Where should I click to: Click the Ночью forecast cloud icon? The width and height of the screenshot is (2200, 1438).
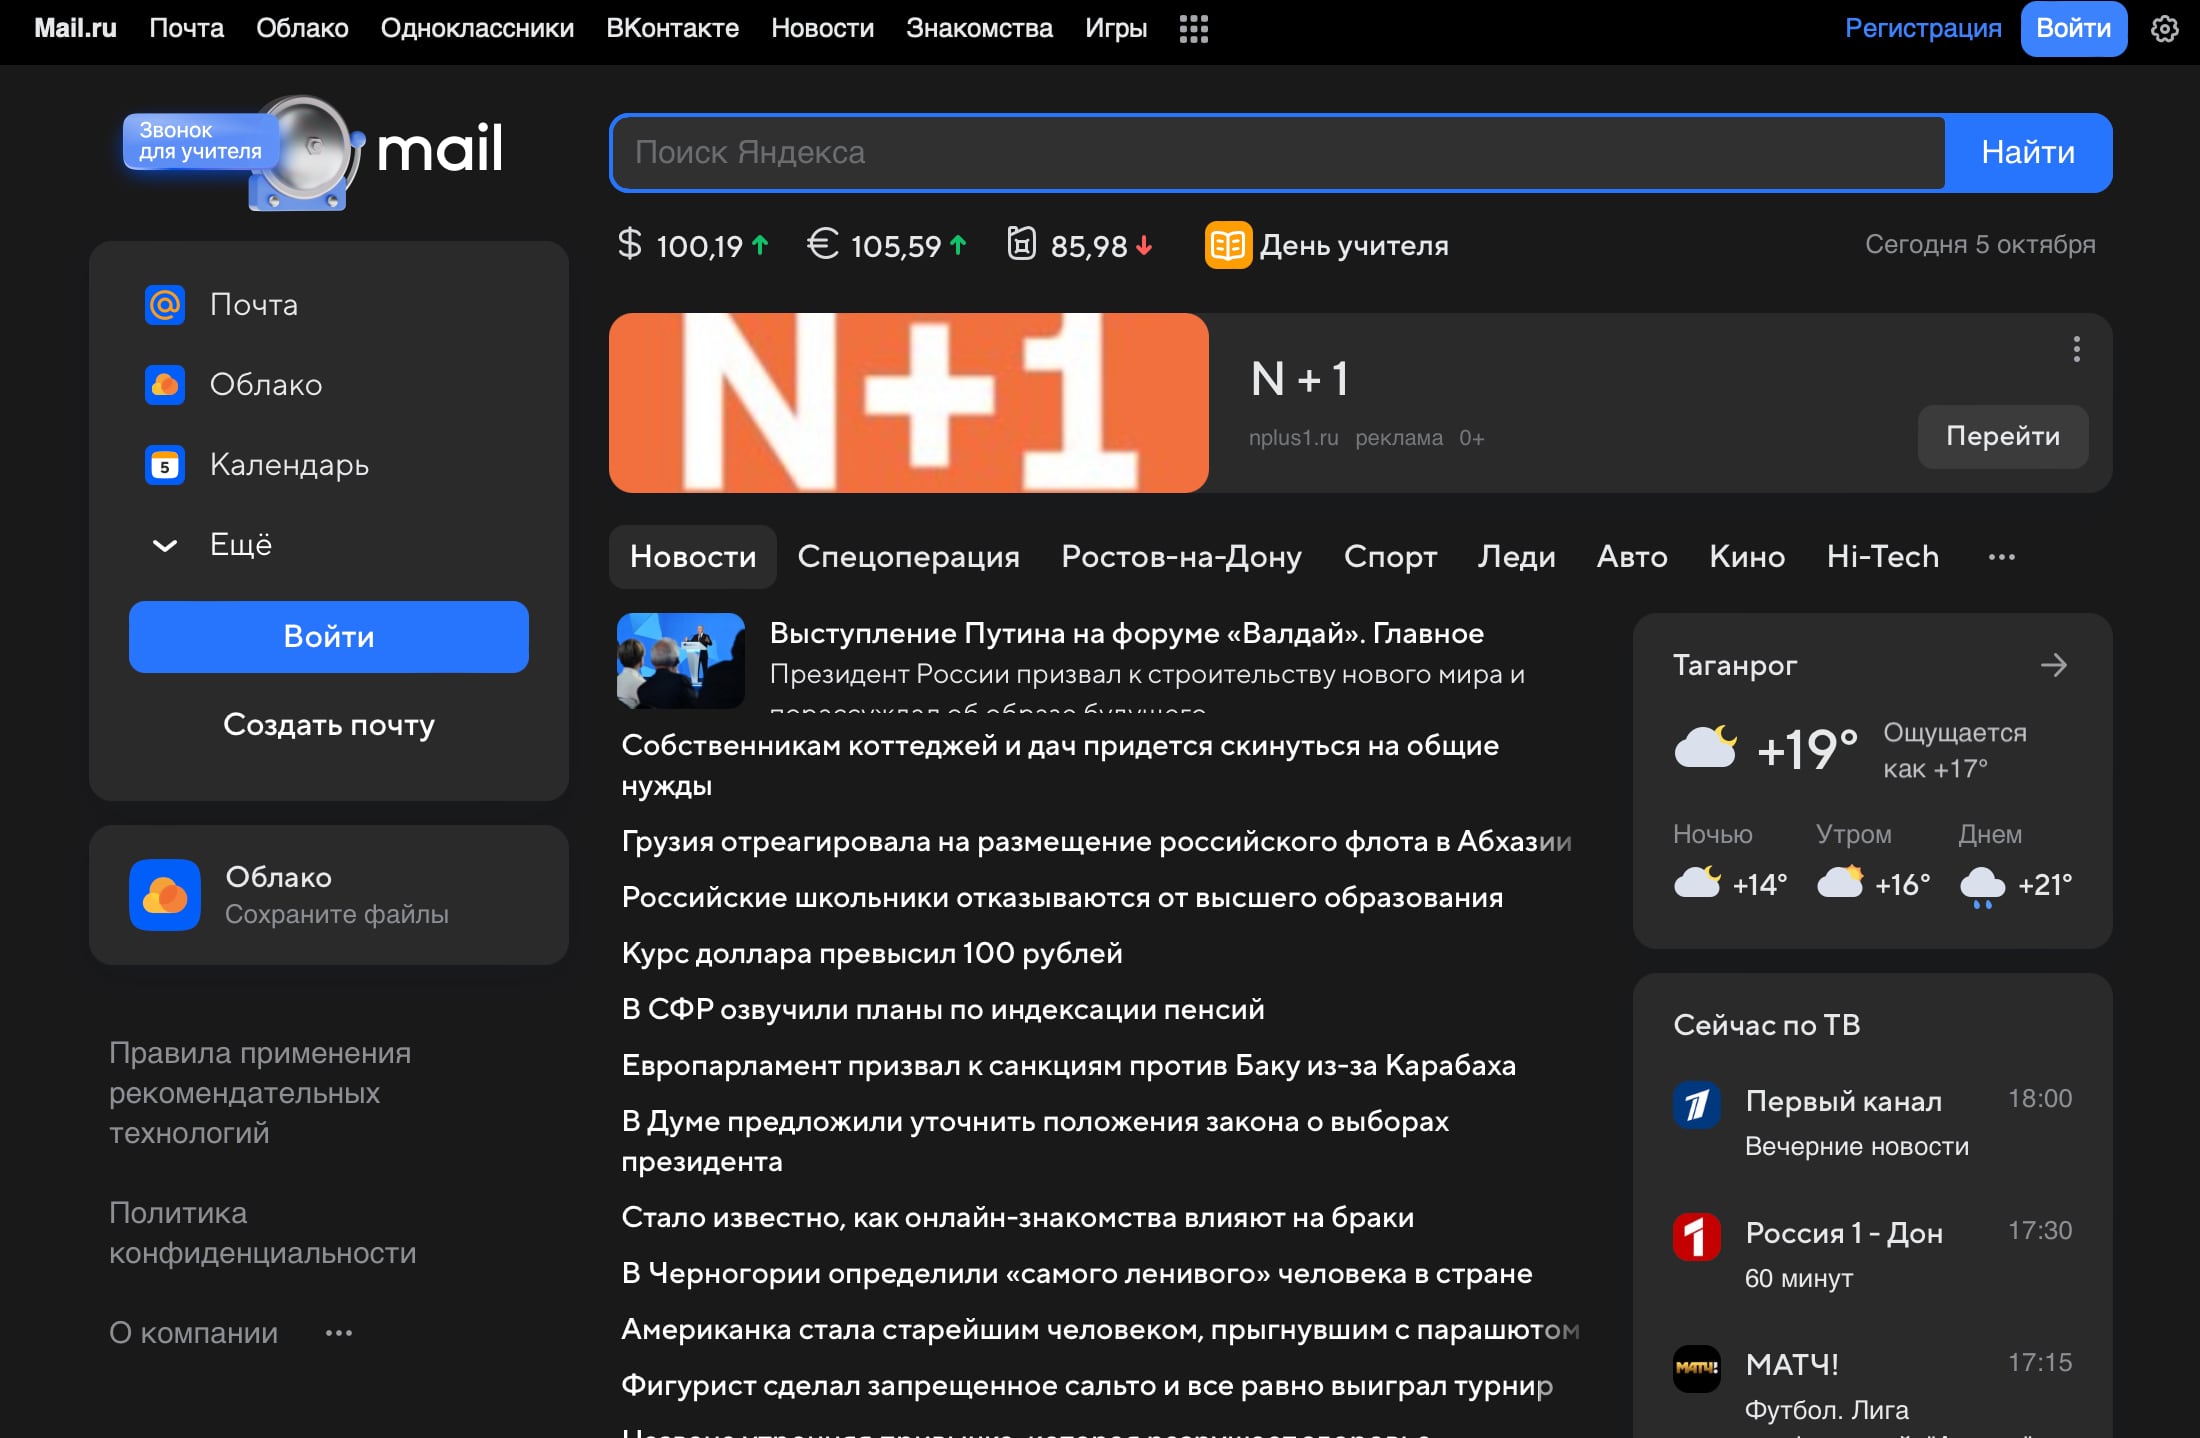(1697, 882)
